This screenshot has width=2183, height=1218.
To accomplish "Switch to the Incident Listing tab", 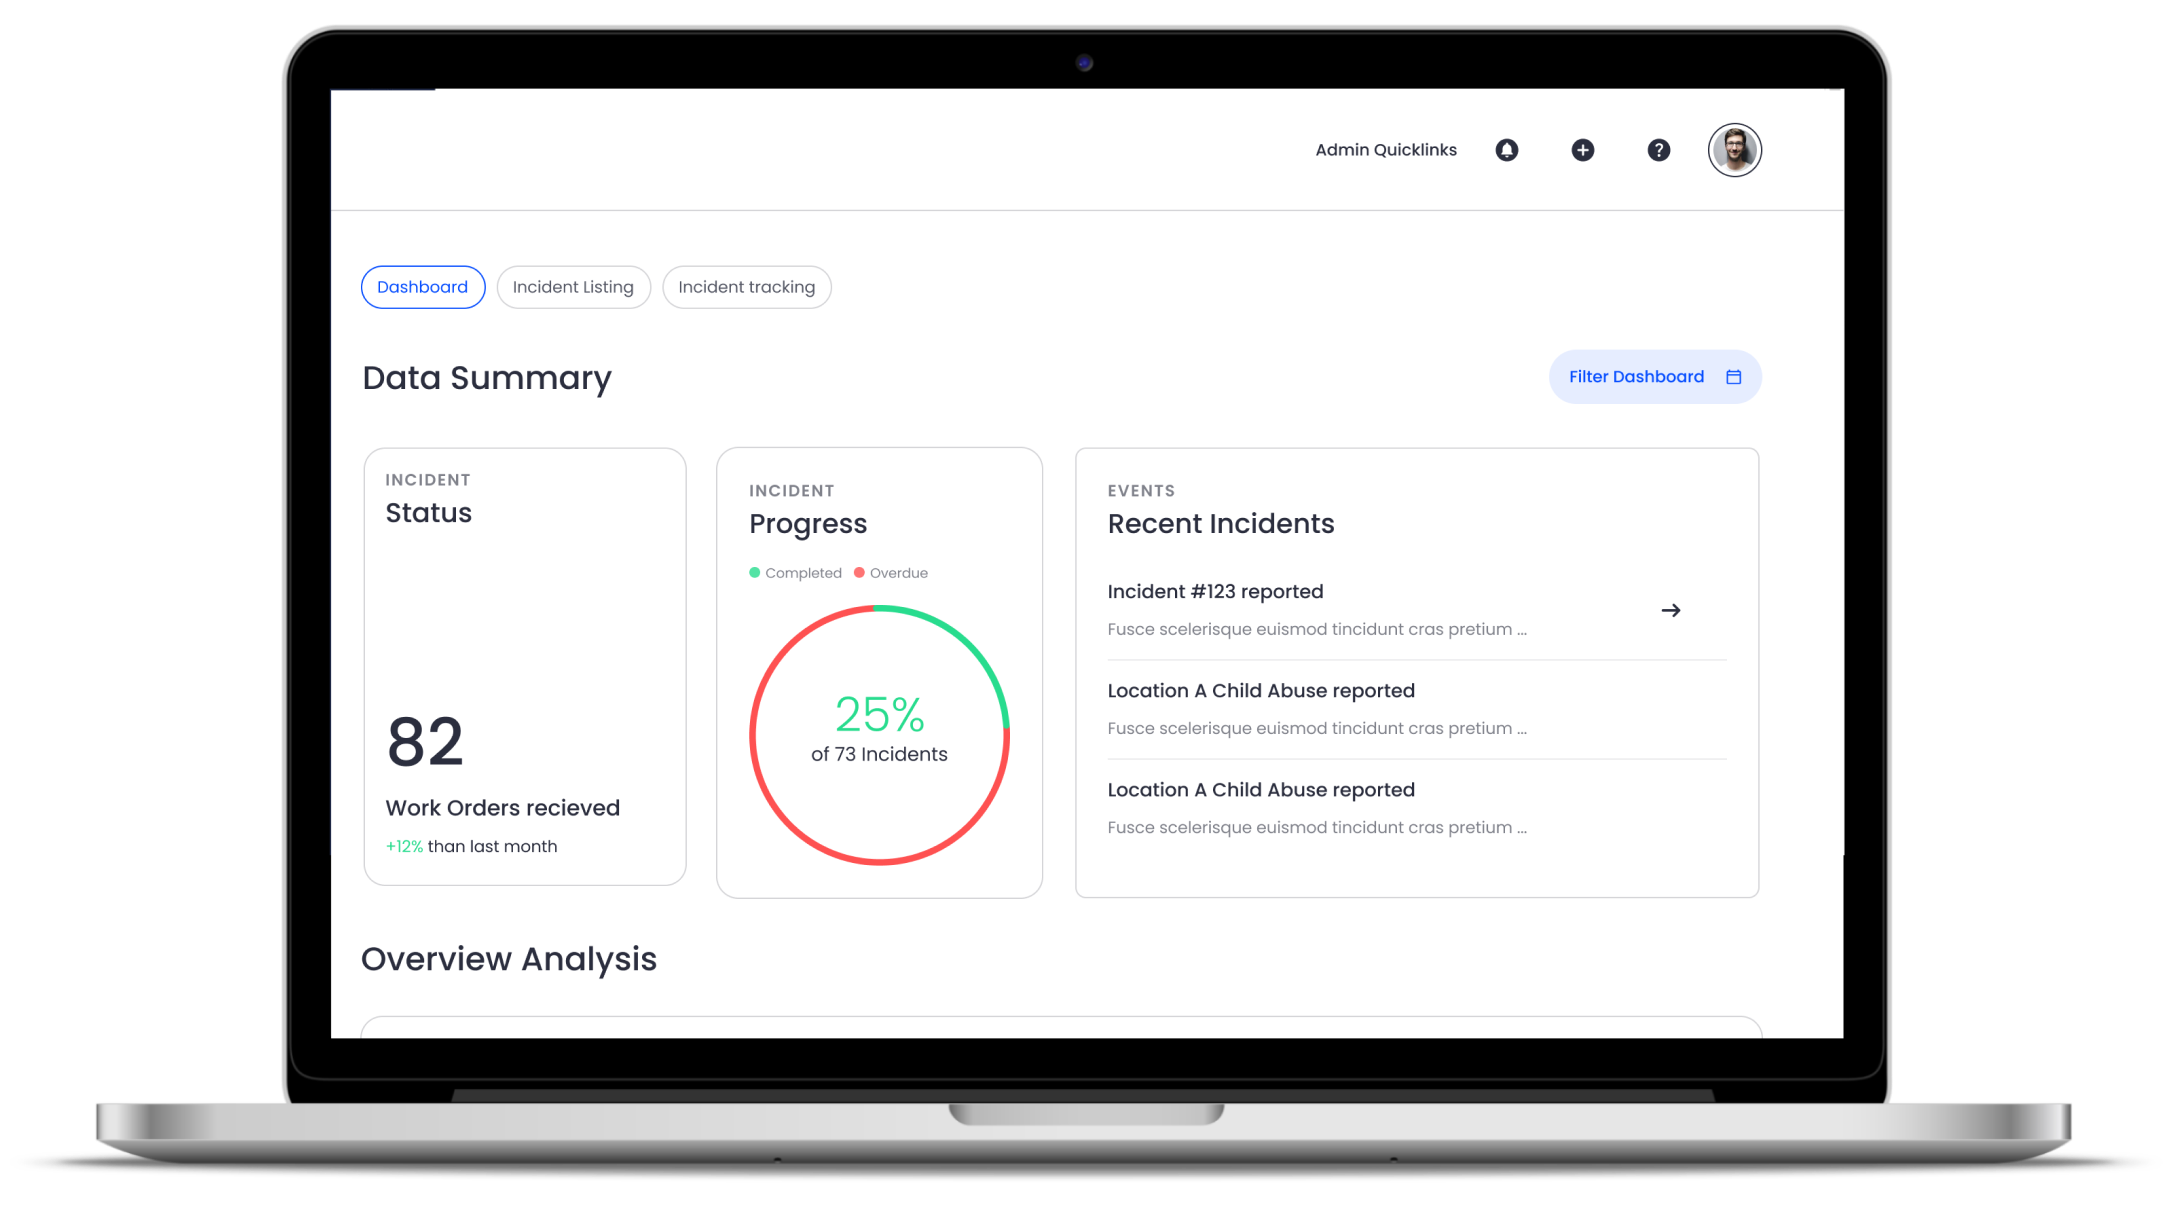I will [573, 287].
